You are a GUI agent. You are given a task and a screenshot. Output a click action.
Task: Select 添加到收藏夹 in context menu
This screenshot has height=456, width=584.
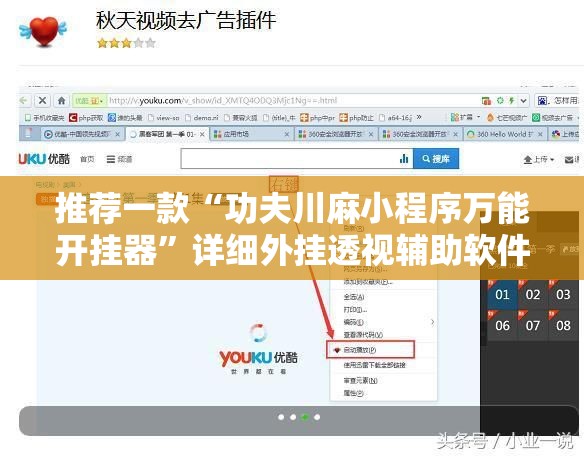[383, 282]
